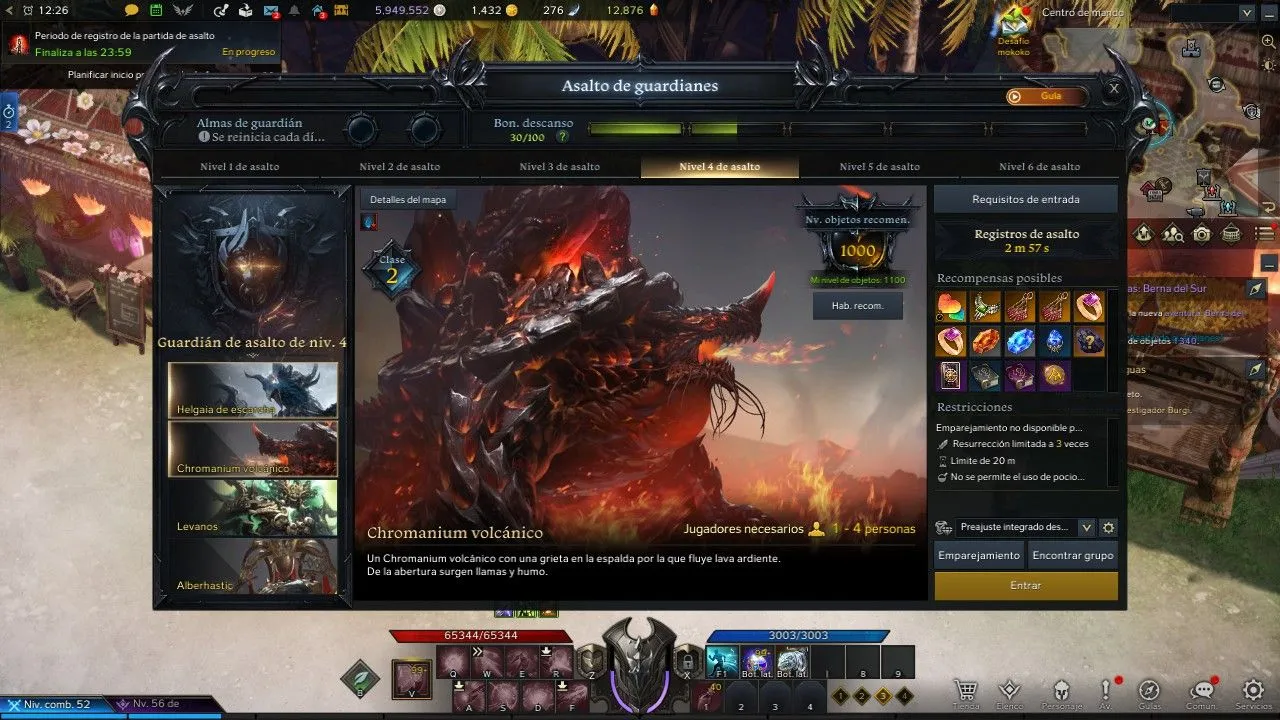Click the Q skill slot
The image size is (1280, 720).
click(453, 661)
